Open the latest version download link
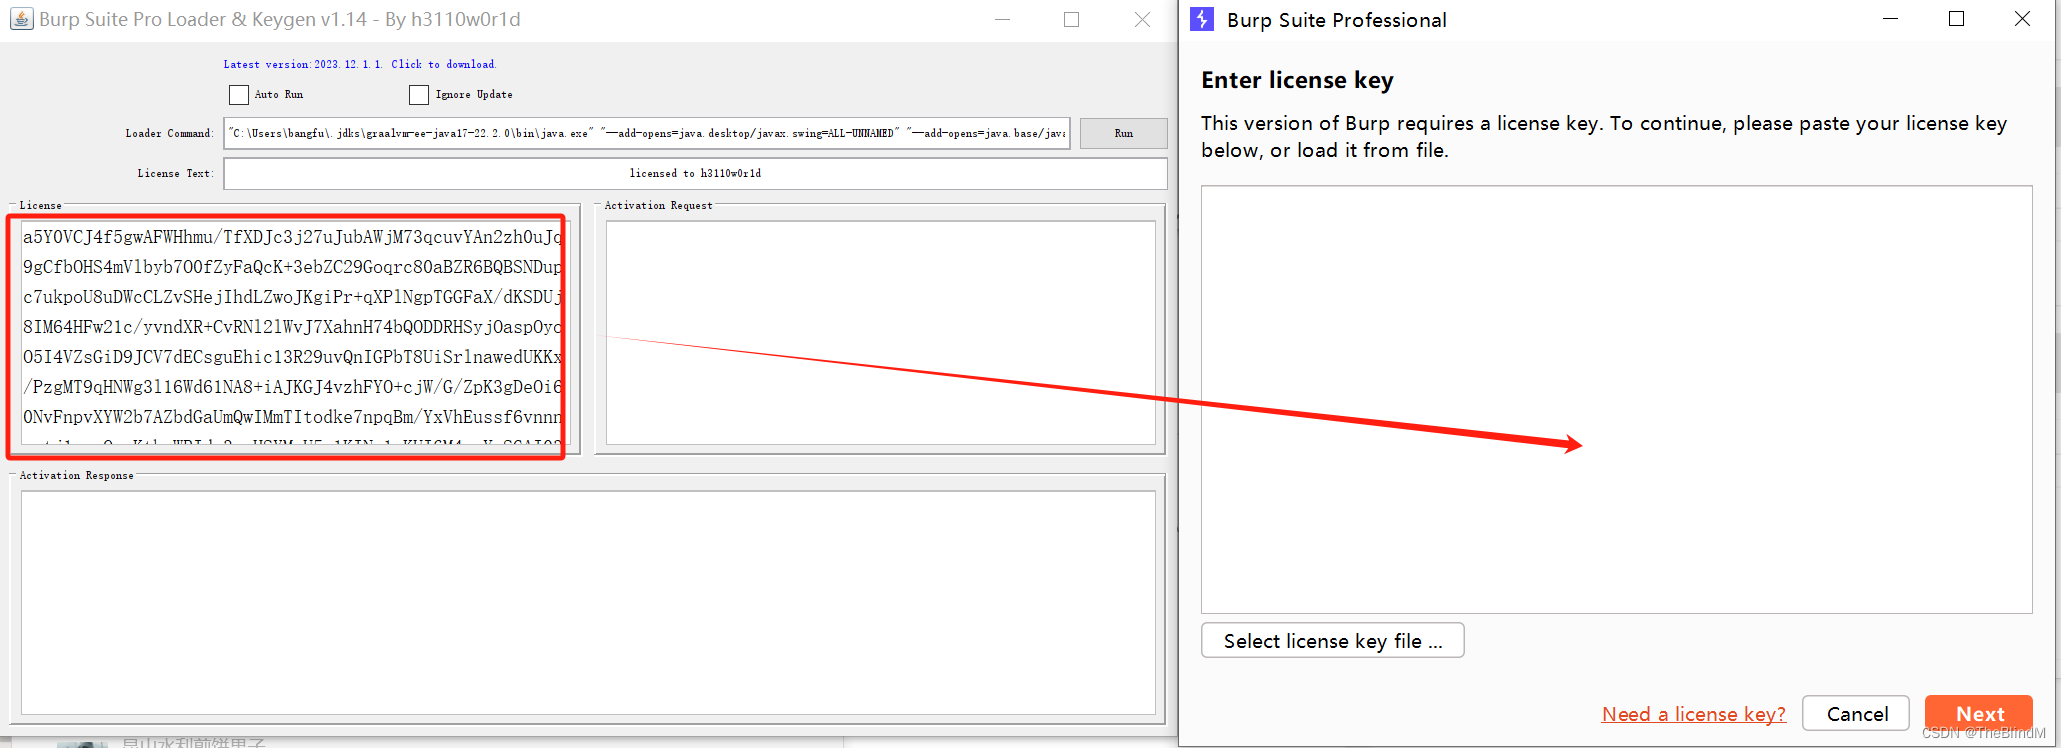Image resolution: width=2061 pixels, height=748 pixels. 359,64
